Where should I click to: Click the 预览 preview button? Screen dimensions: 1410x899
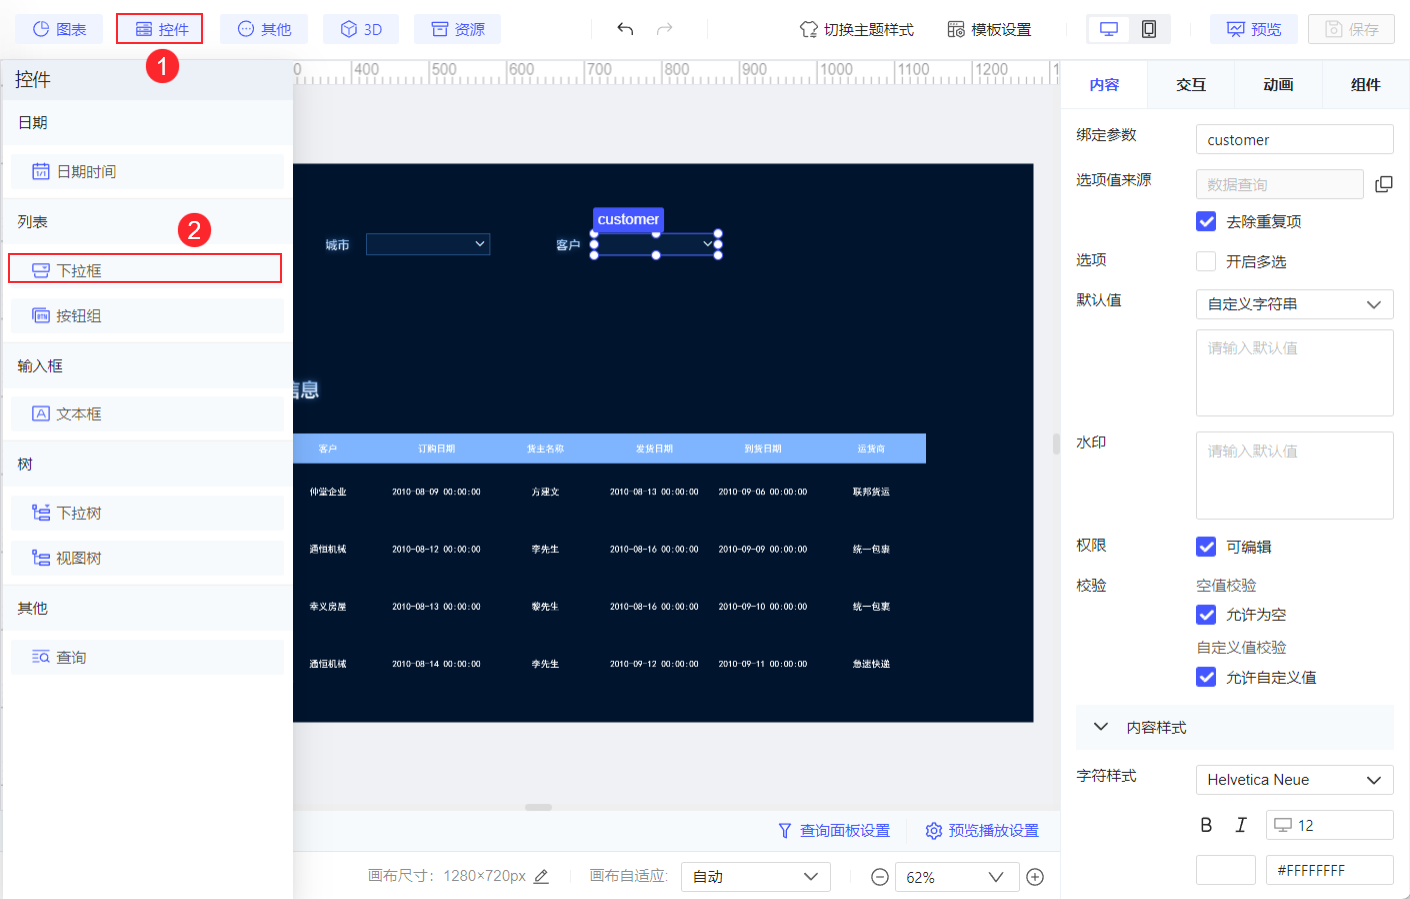point(1254,29)
